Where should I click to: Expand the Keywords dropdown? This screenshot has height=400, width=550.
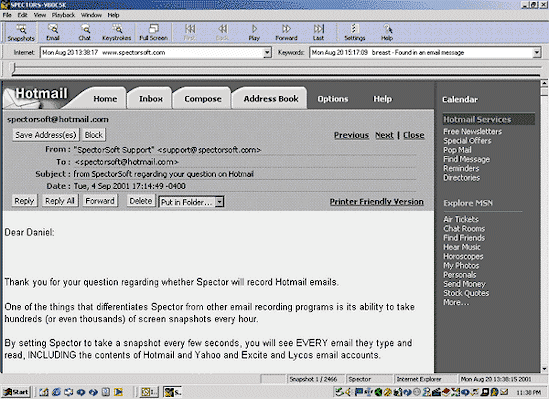537,53
